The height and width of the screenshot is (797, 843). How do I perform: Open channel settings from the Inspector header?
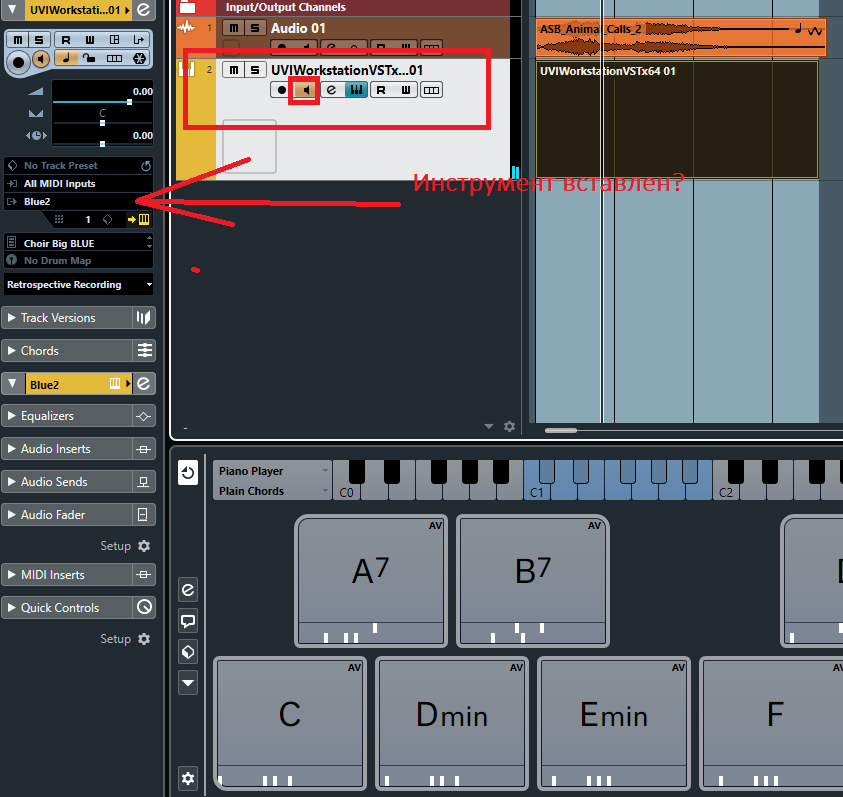pyautogui.click(x=144, y=10)
